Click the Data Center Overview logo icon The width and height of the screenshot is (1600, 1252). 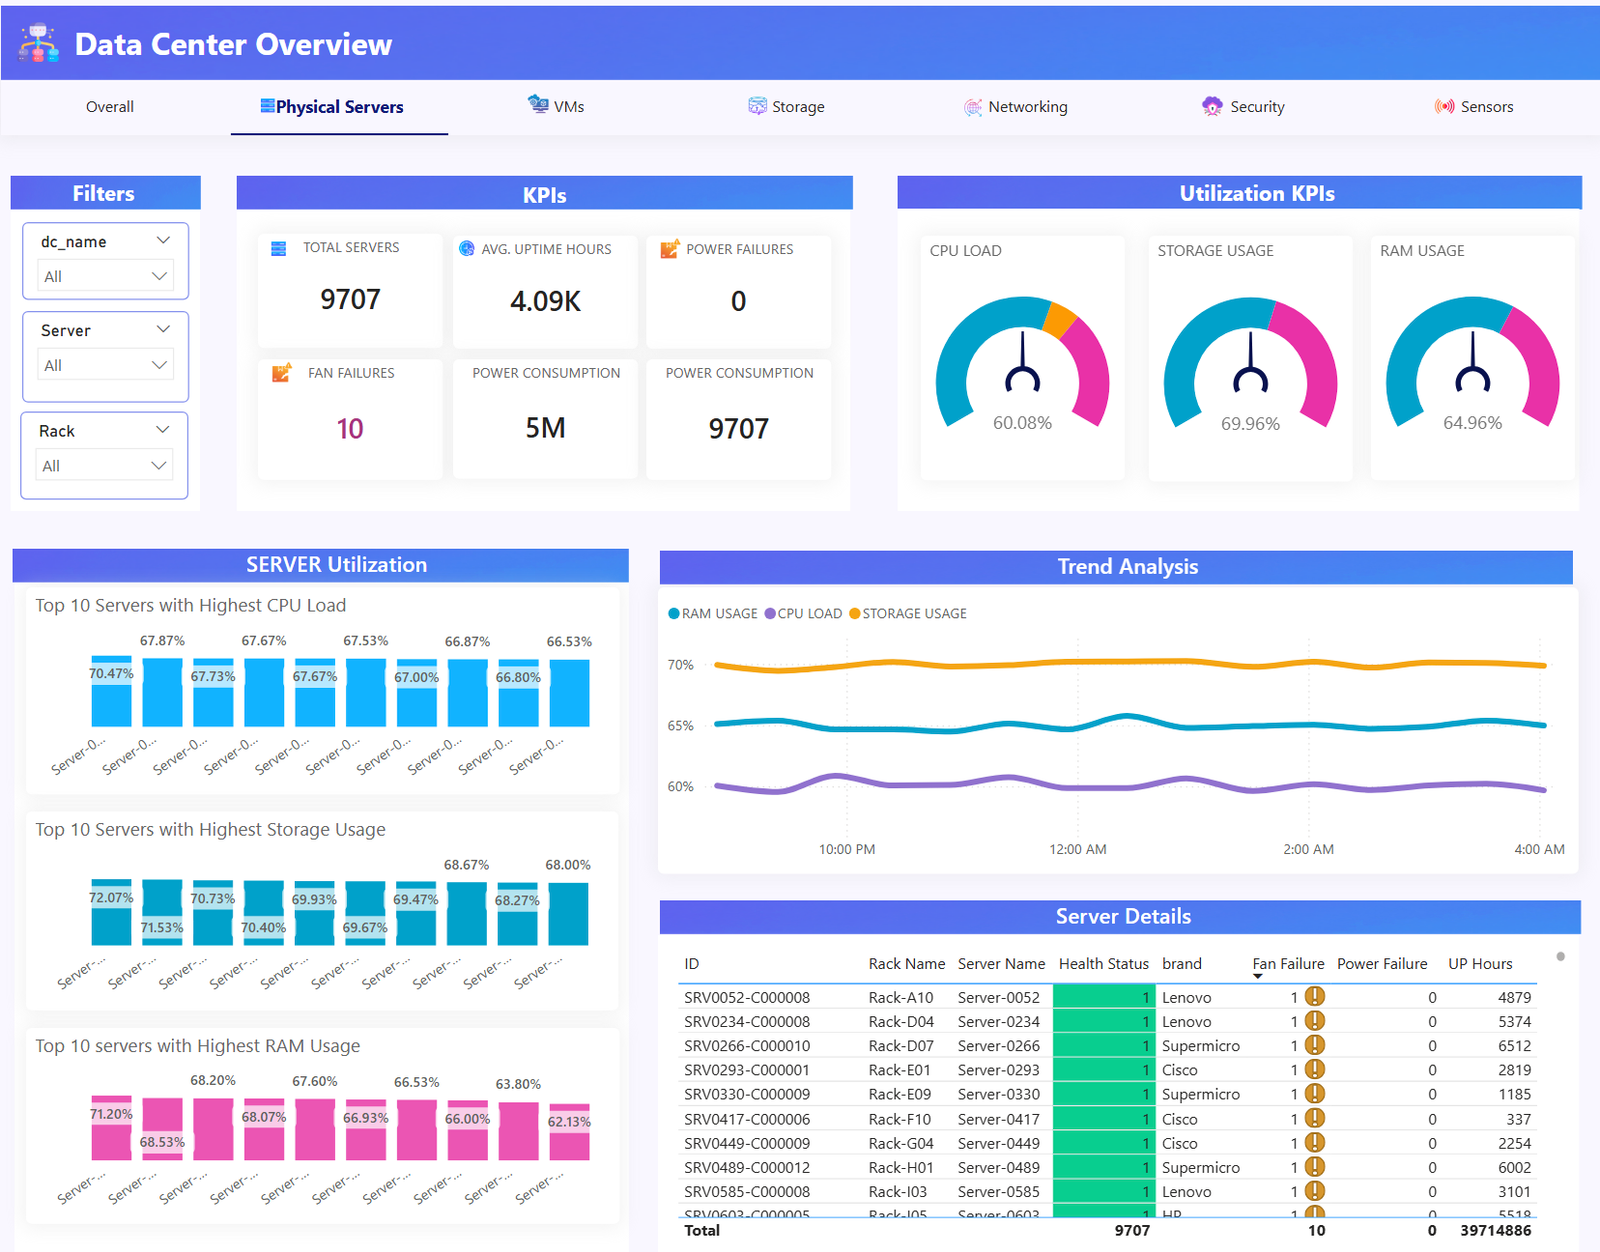pos(38,42)
